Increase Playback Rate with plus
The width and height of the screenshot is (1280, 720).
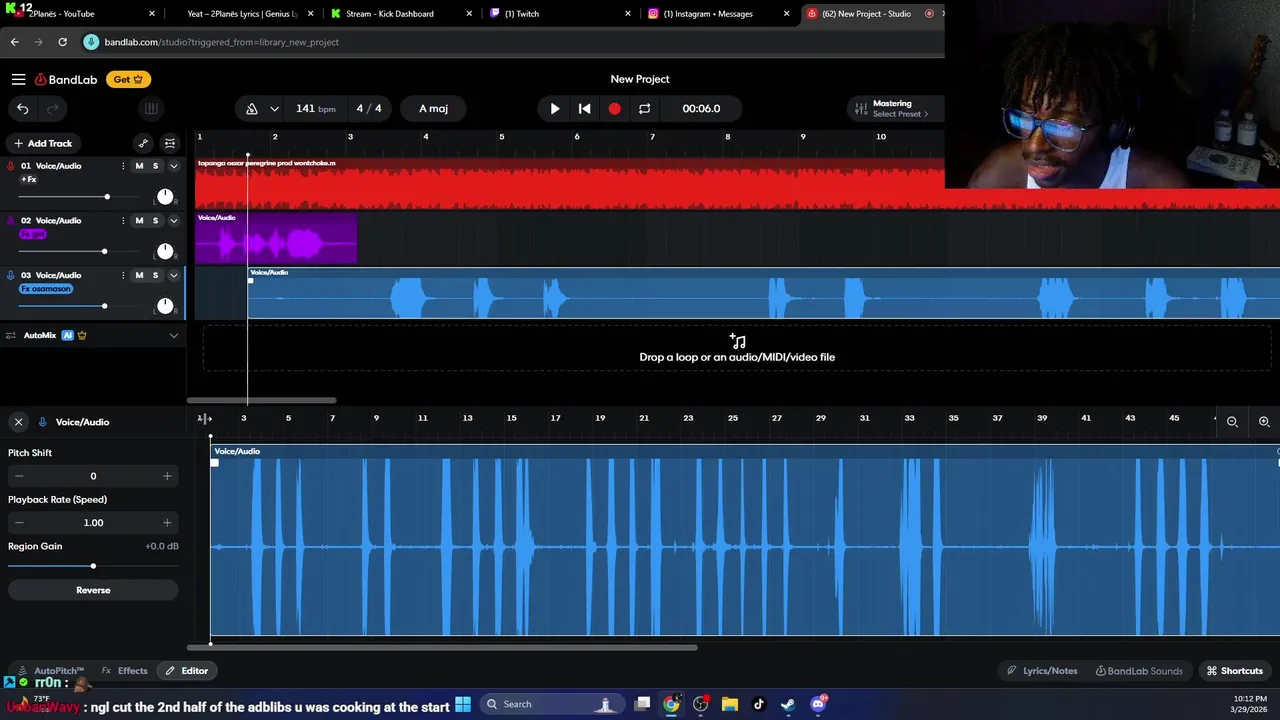(x=167, y=522)
